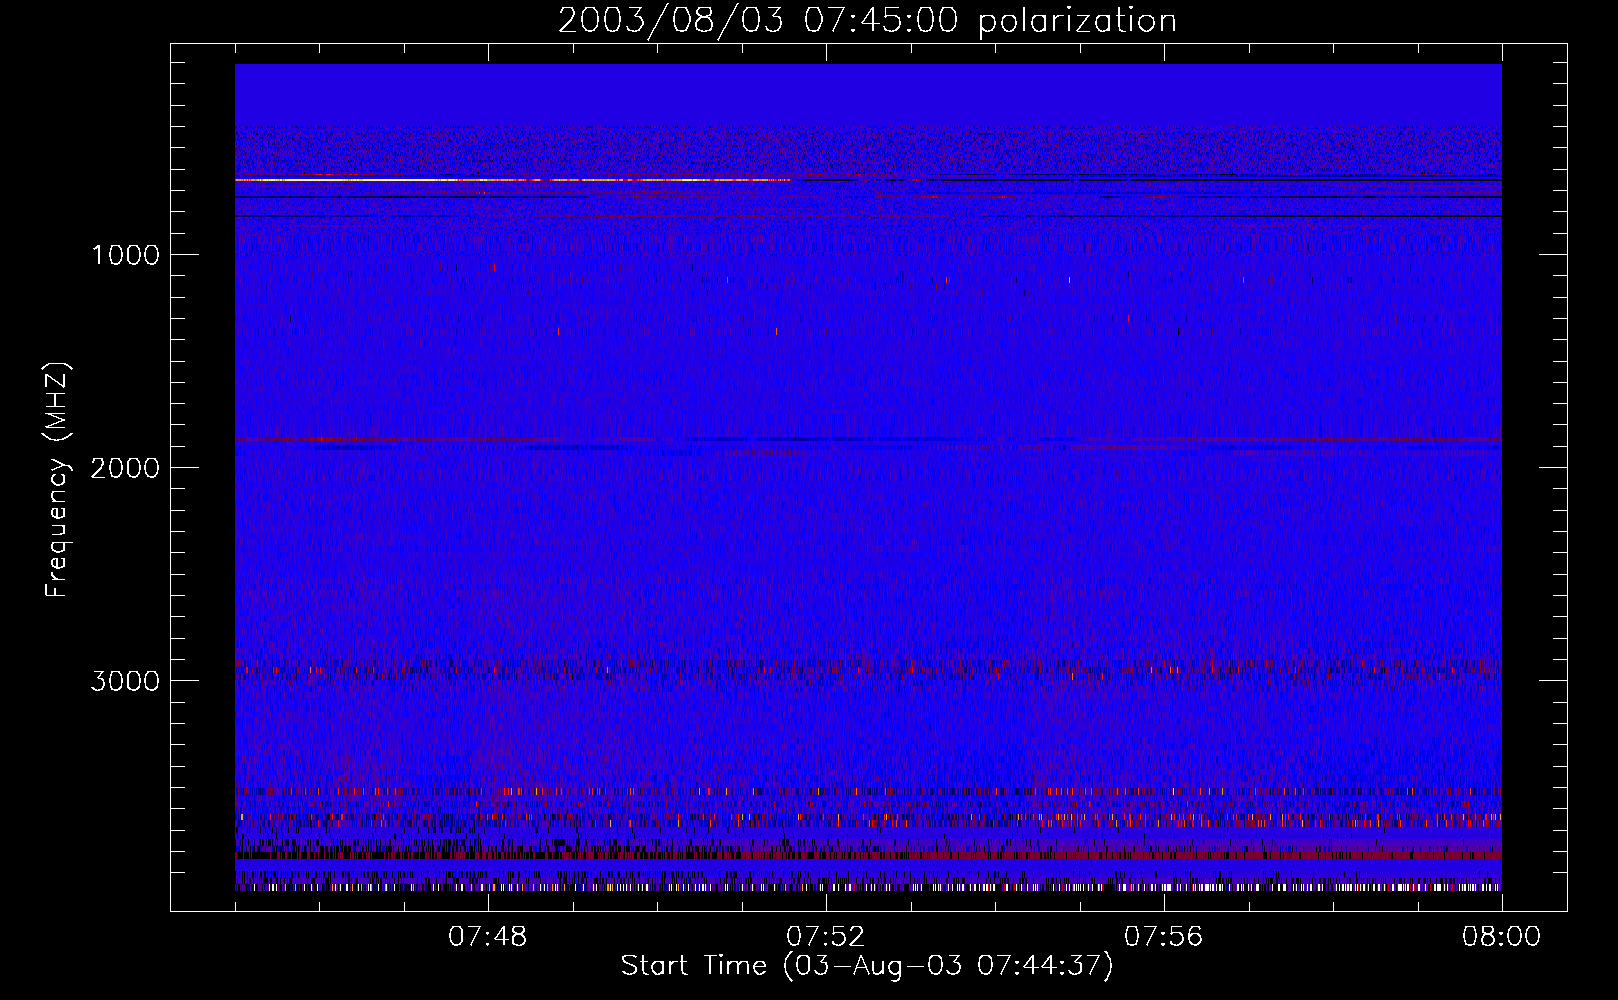Click the '07:48' time axis label
This screenshot has height=1000, width=1618.
click(488, 937)
